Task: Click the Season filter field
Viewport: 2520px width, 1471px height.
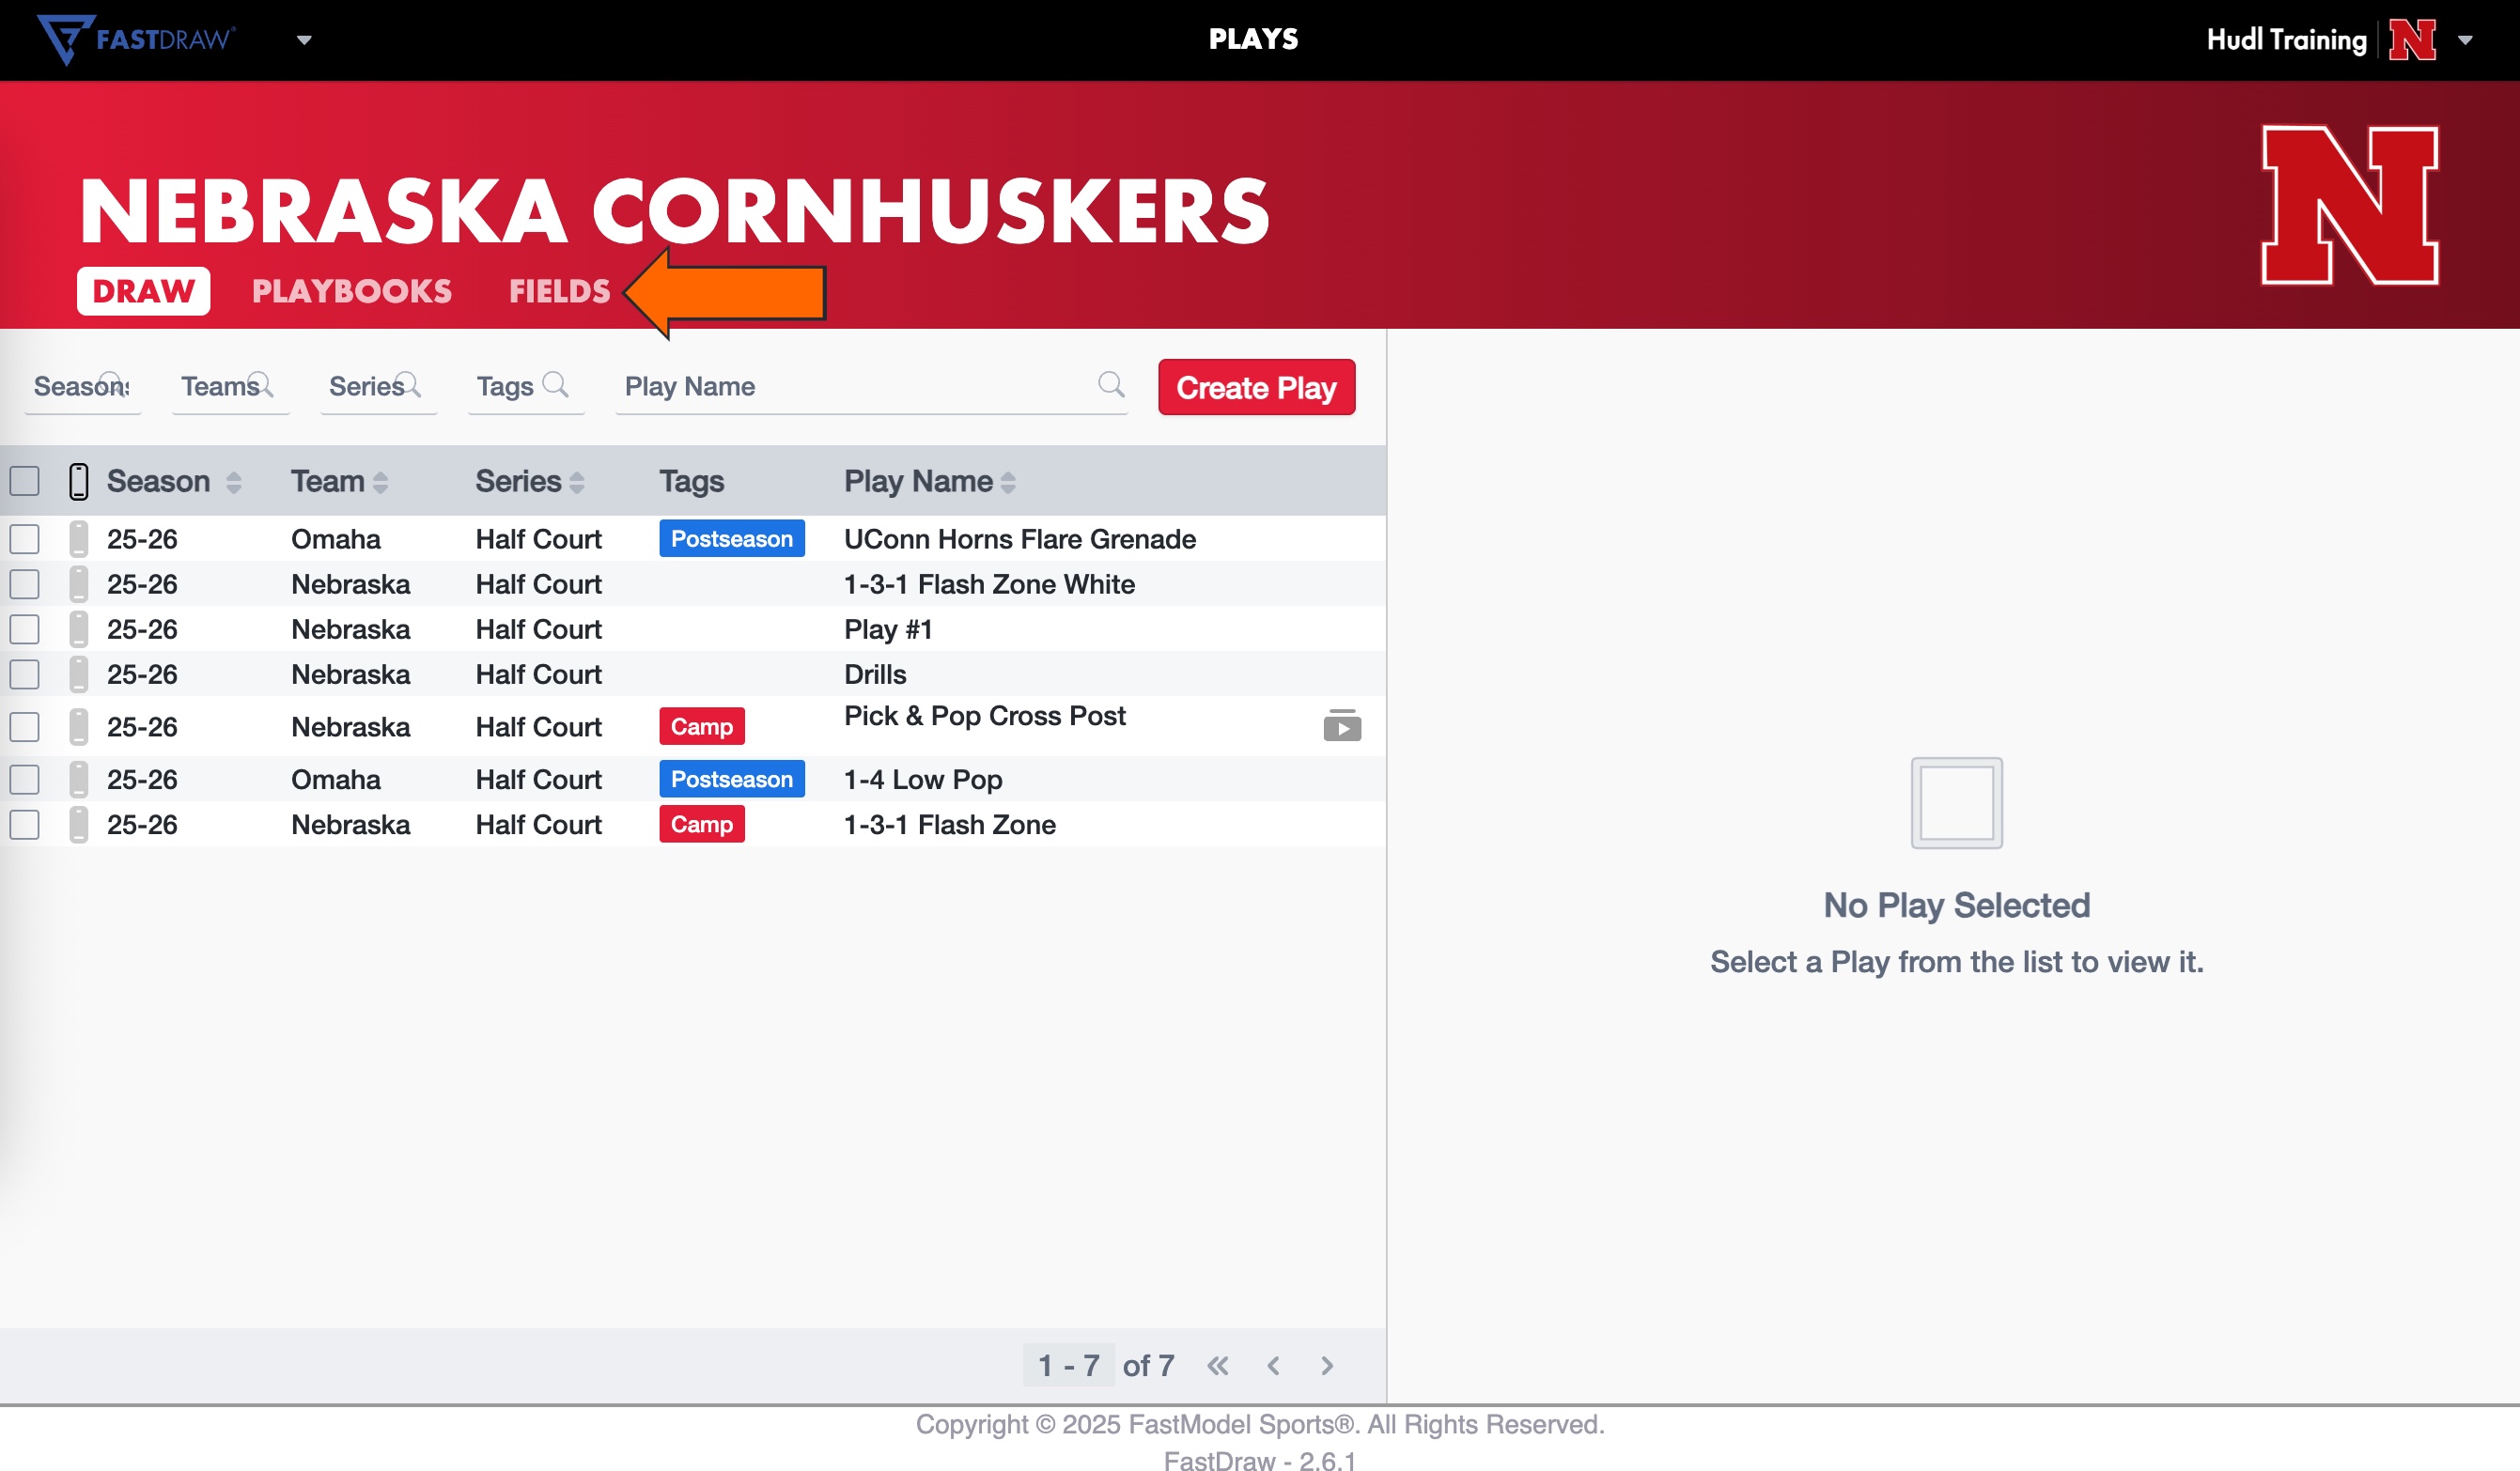Action: [x=82, y=386]
